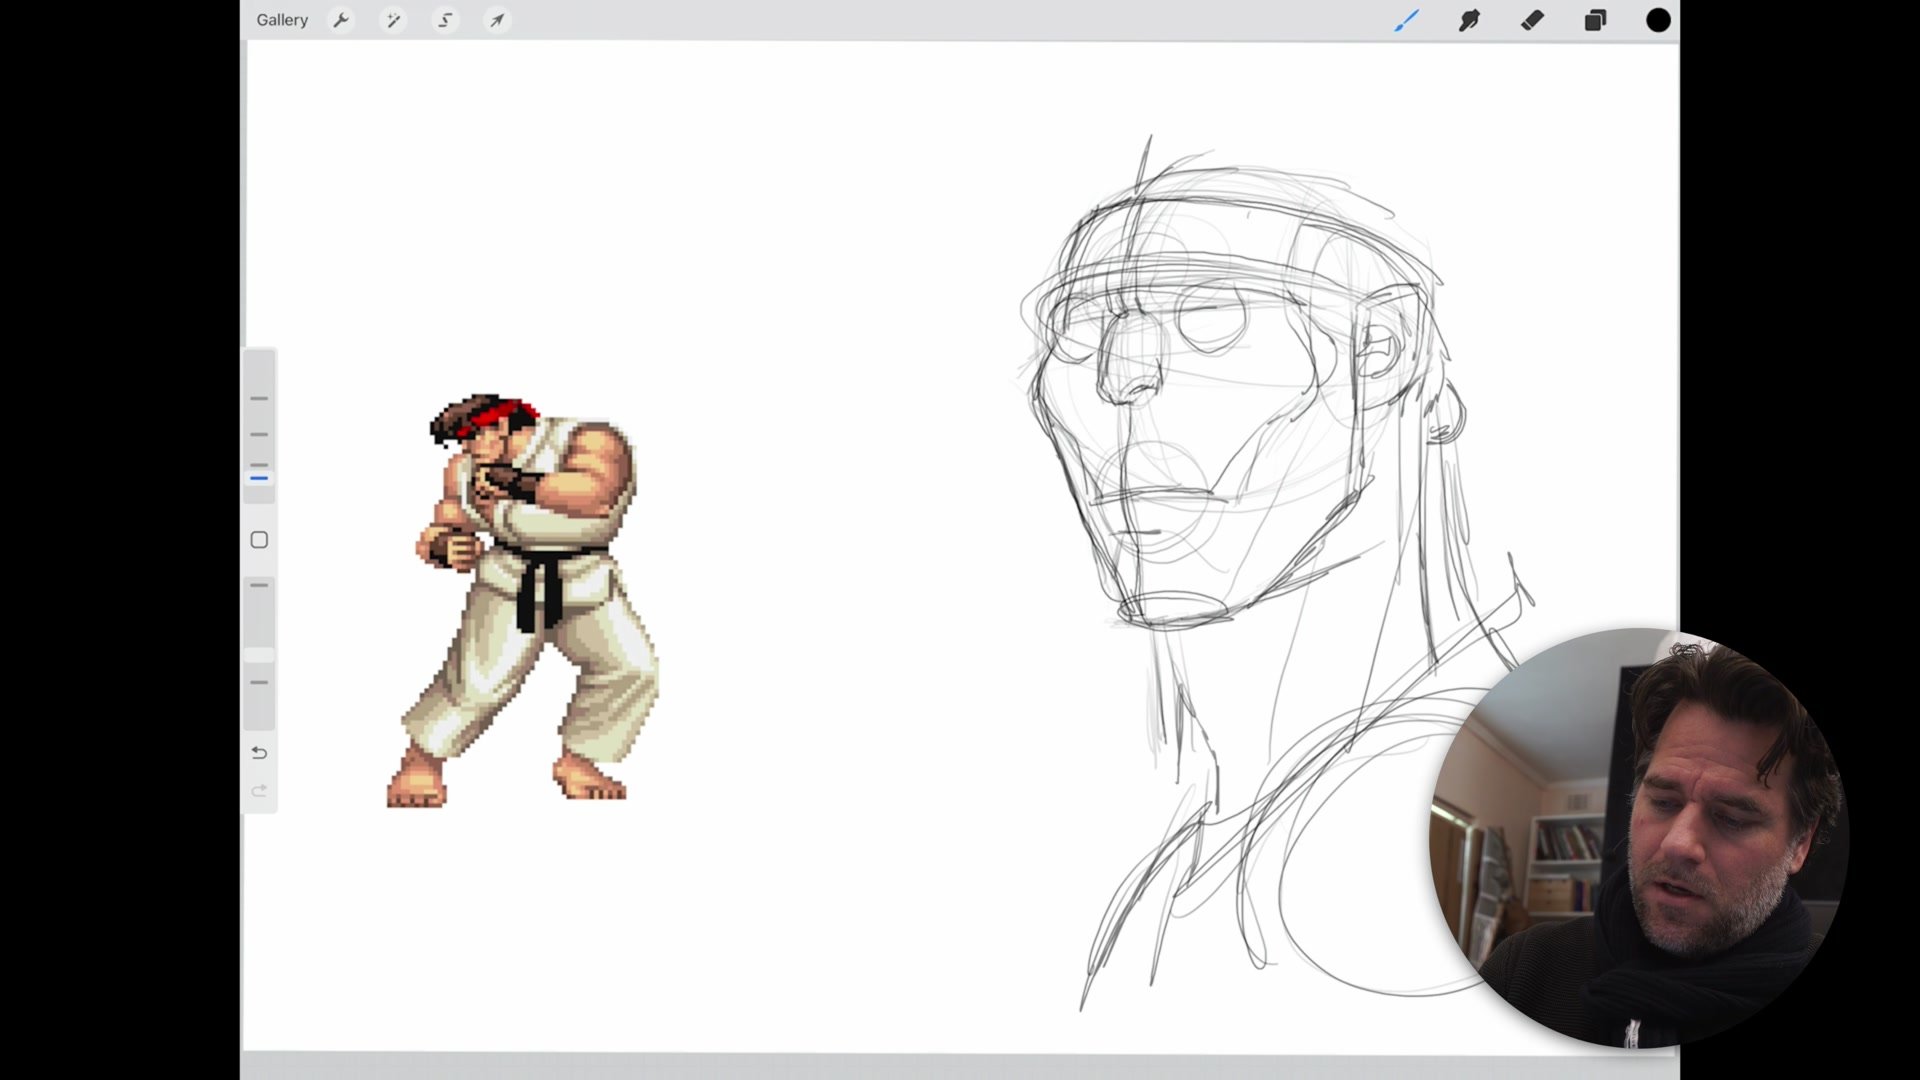The height and width of the screenshot is (1080, 1920).
Task: Open the black active color swatch
Action: pos(1658,20)
